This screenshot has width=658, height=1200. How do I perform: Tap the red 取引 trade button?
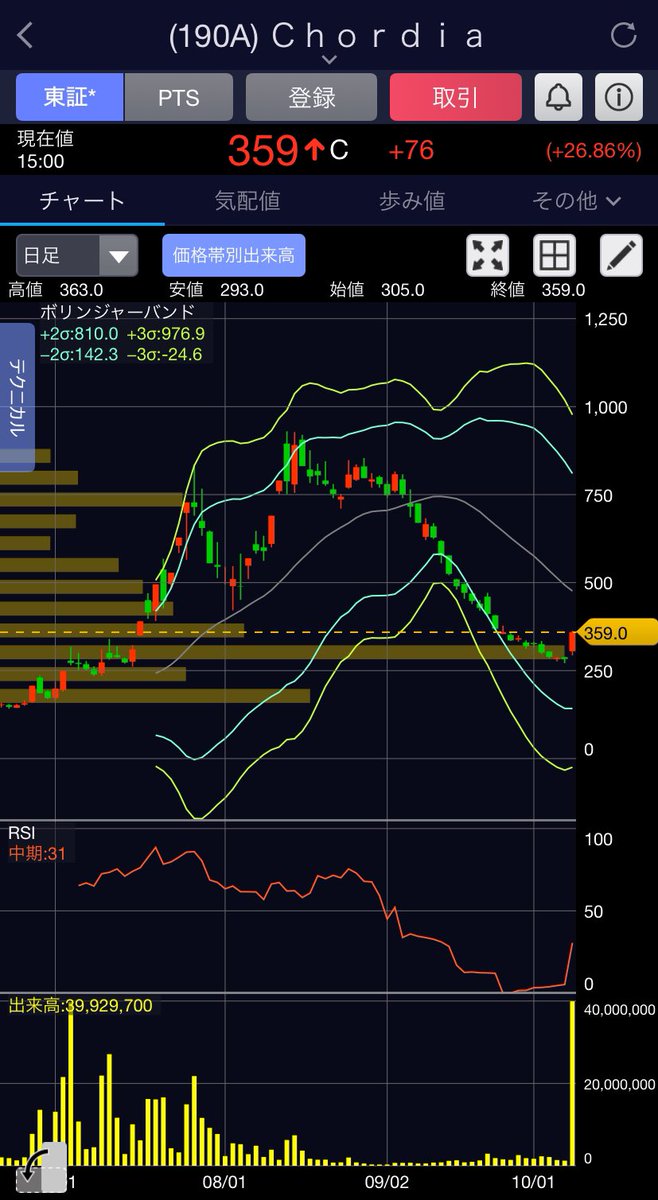tap(455, 97)
